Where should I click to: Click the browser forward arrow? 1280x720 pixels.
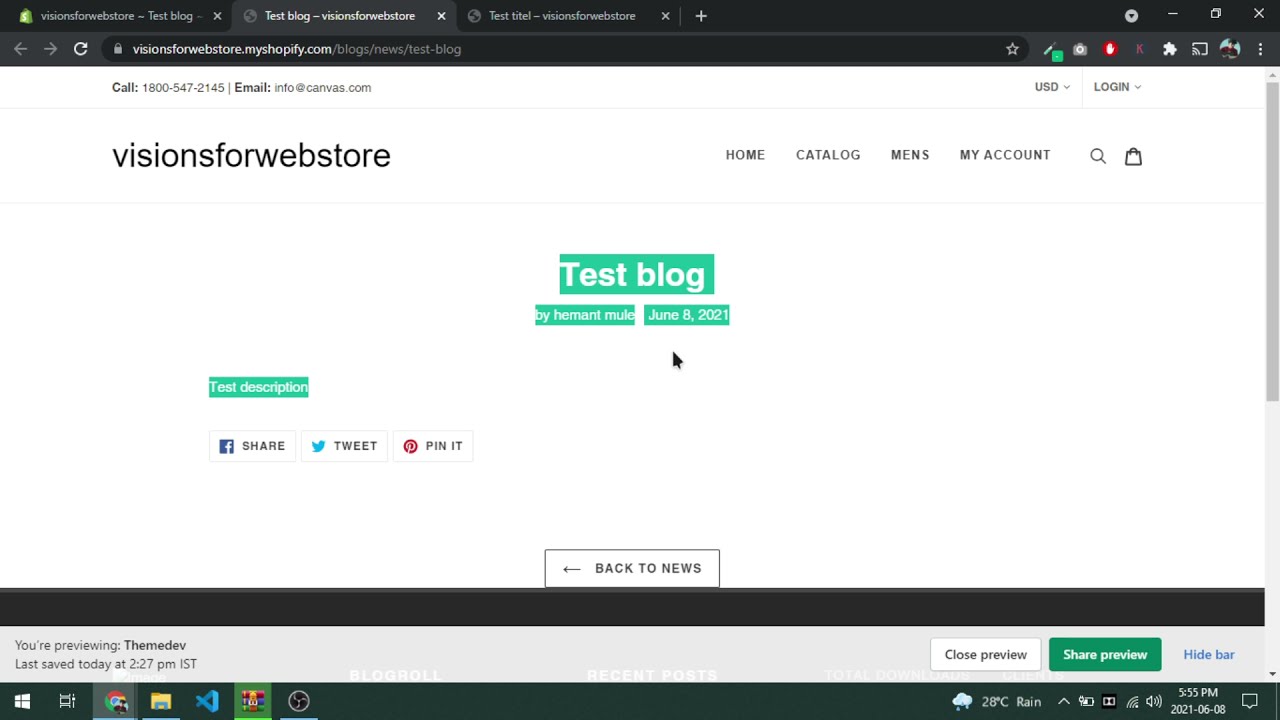click(50, 48)
